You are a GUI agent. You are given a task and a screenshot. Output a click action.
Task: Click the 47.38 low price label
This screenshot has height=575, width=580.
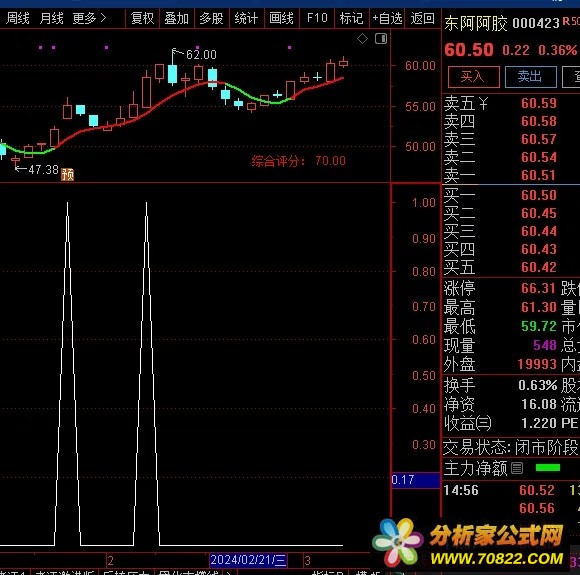coord(43,170)
